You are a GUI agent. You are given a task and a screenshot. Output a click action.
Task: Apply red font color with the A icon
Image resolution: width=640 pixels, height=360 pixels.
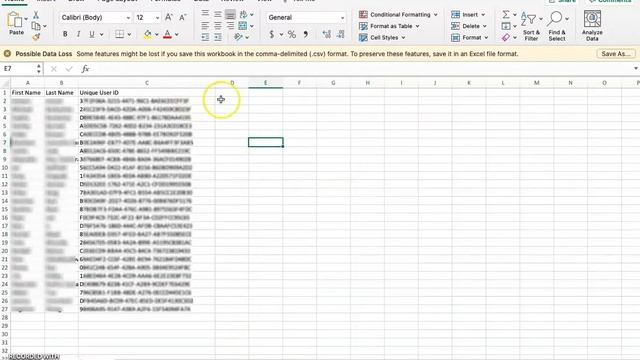[167, 34]
